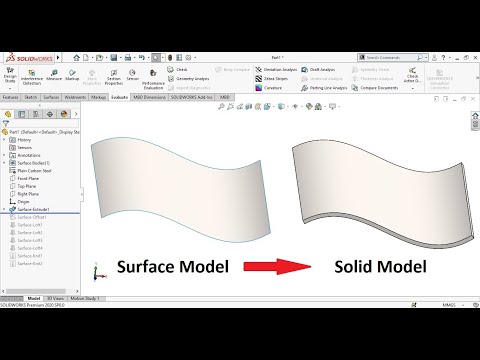Open the Features ribbon tab

pyautogui.click(x=10, y=97)
